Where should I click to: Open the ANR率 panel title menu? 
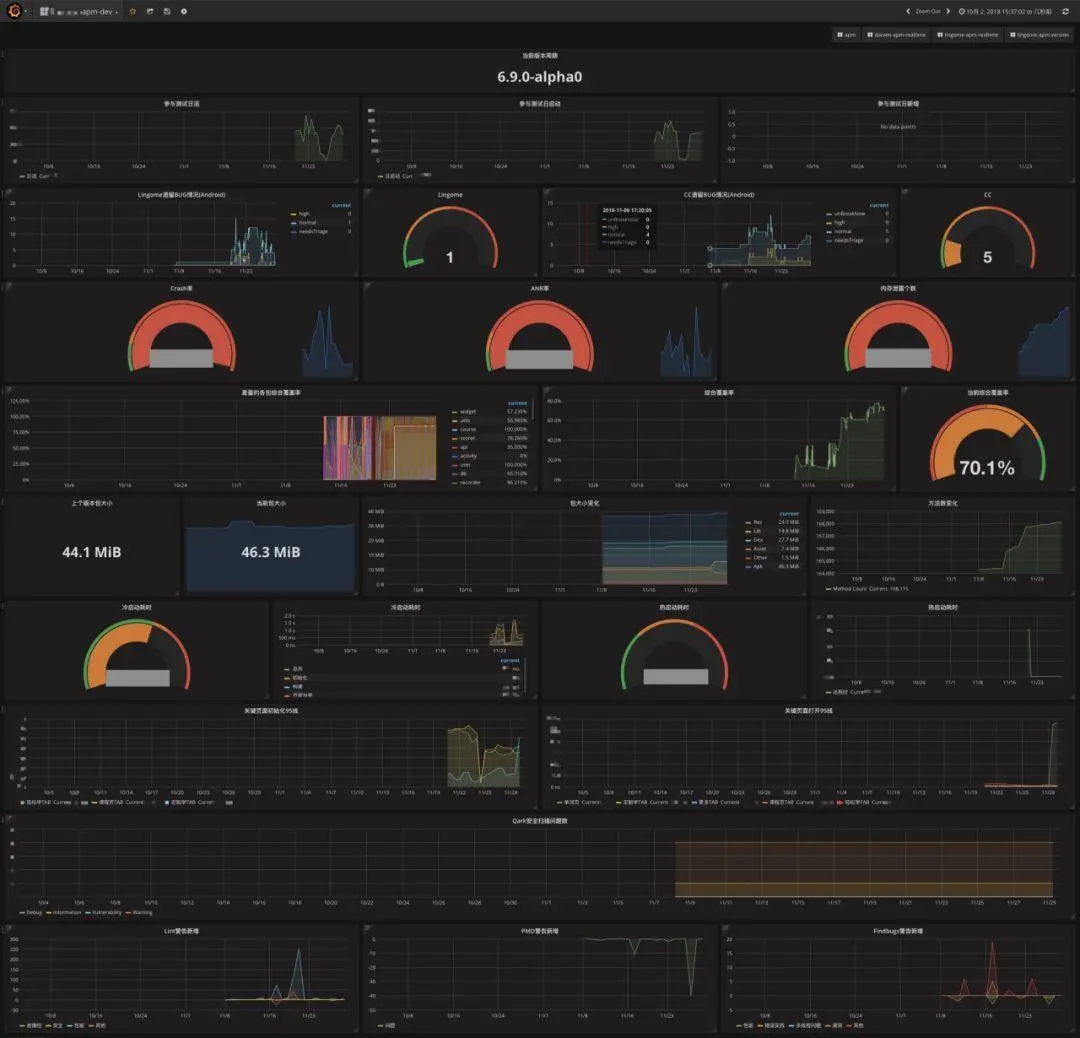click(539, 288)
